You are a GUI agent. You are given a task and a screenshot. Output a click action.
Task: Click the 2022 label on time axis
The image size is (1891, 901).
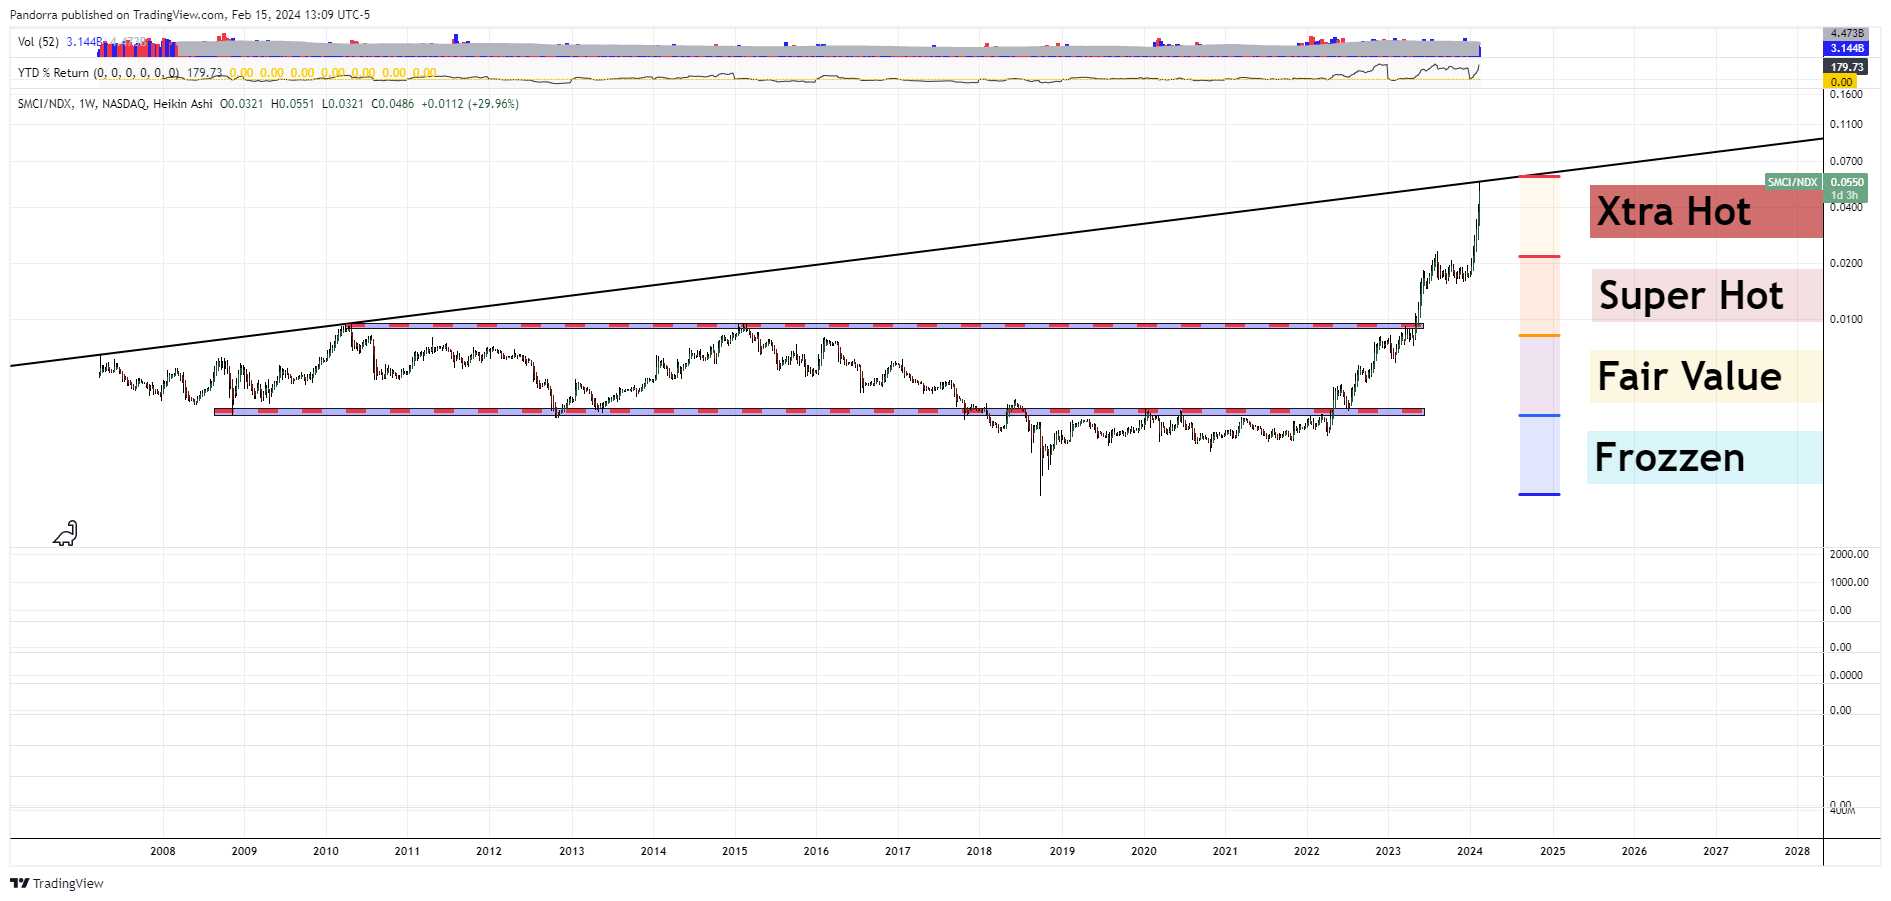pos(1307,851)
